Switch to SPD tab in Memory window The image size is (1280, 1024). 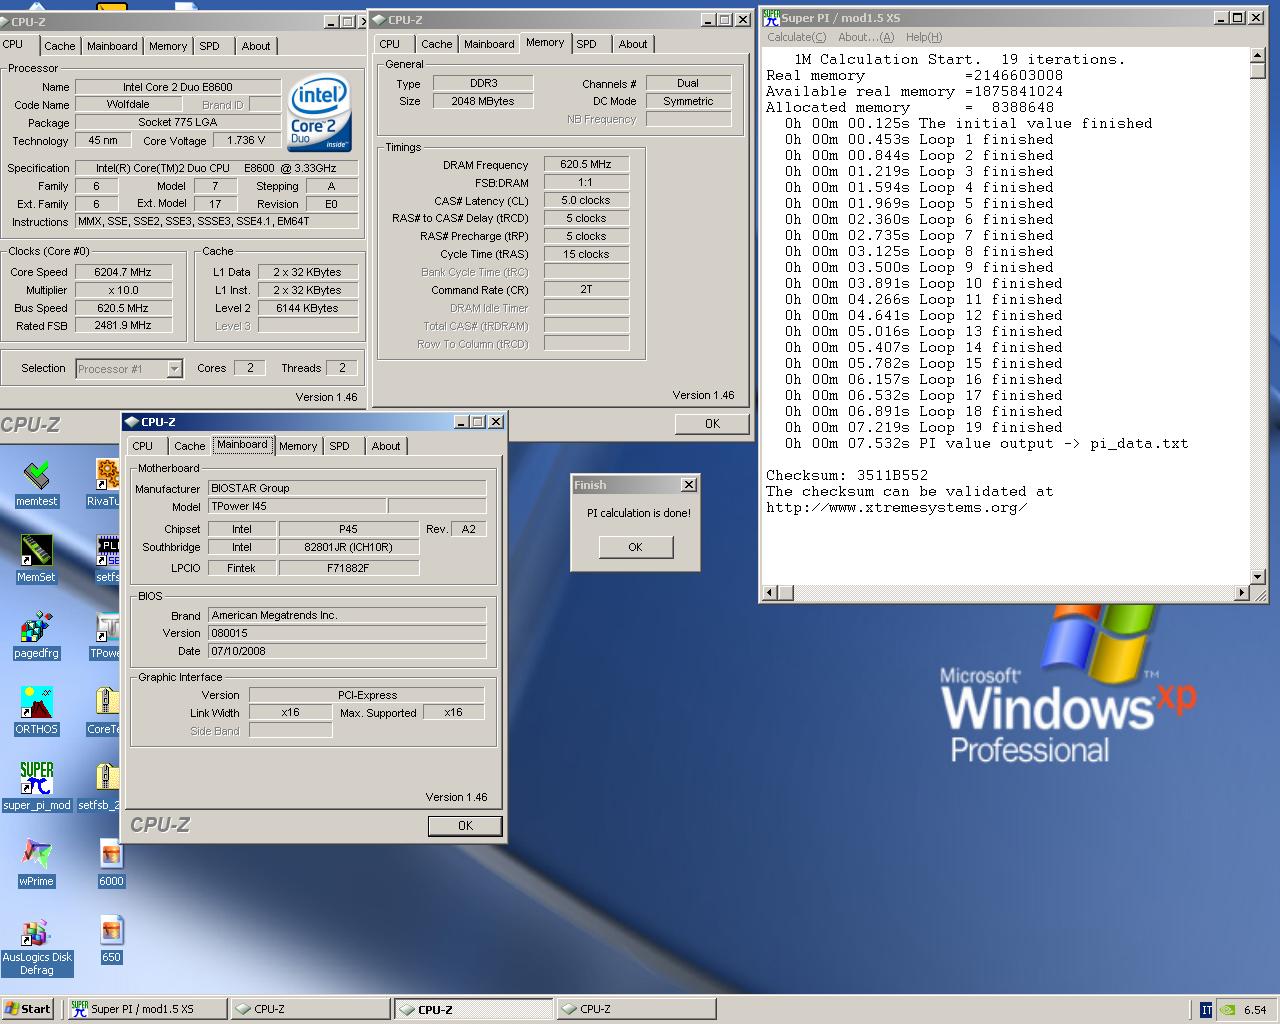587,44
